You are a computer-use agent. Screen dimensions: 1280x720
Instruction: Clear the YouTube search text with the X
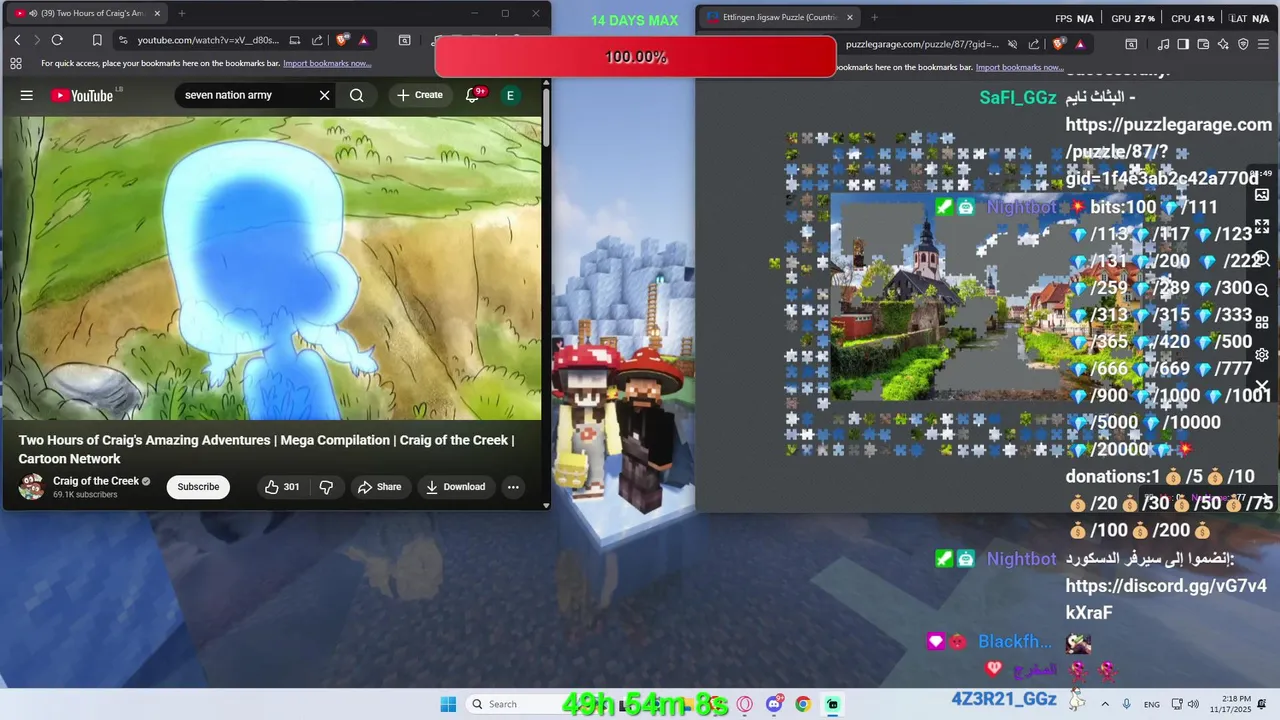324,95
